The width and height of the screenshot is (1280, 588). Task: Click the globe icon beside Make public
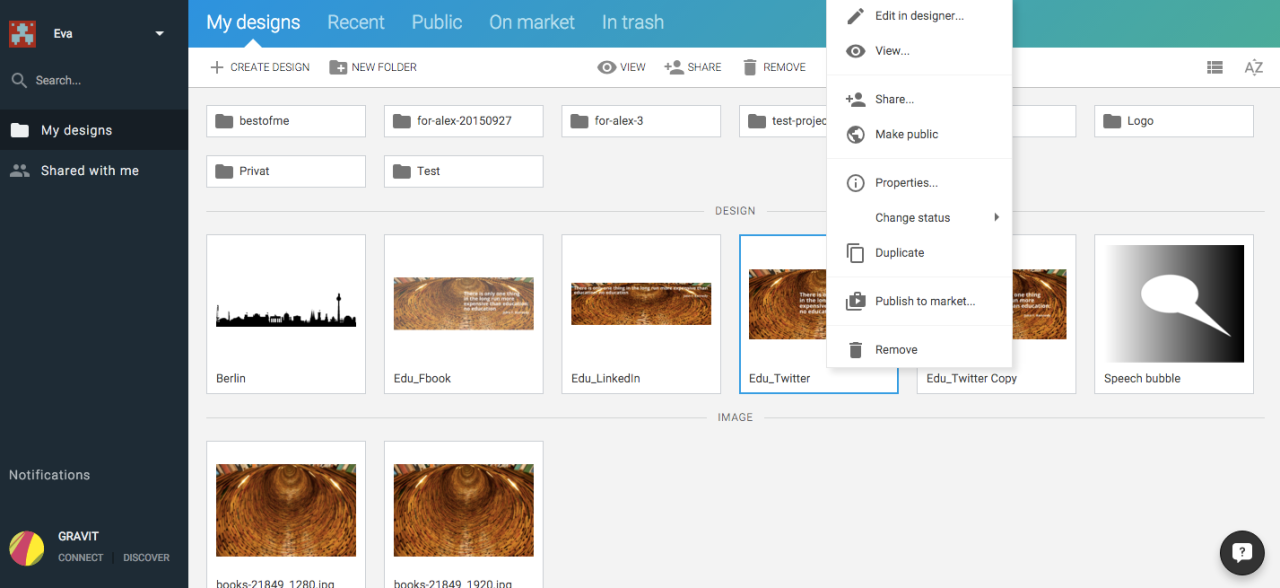click(855, 134)
